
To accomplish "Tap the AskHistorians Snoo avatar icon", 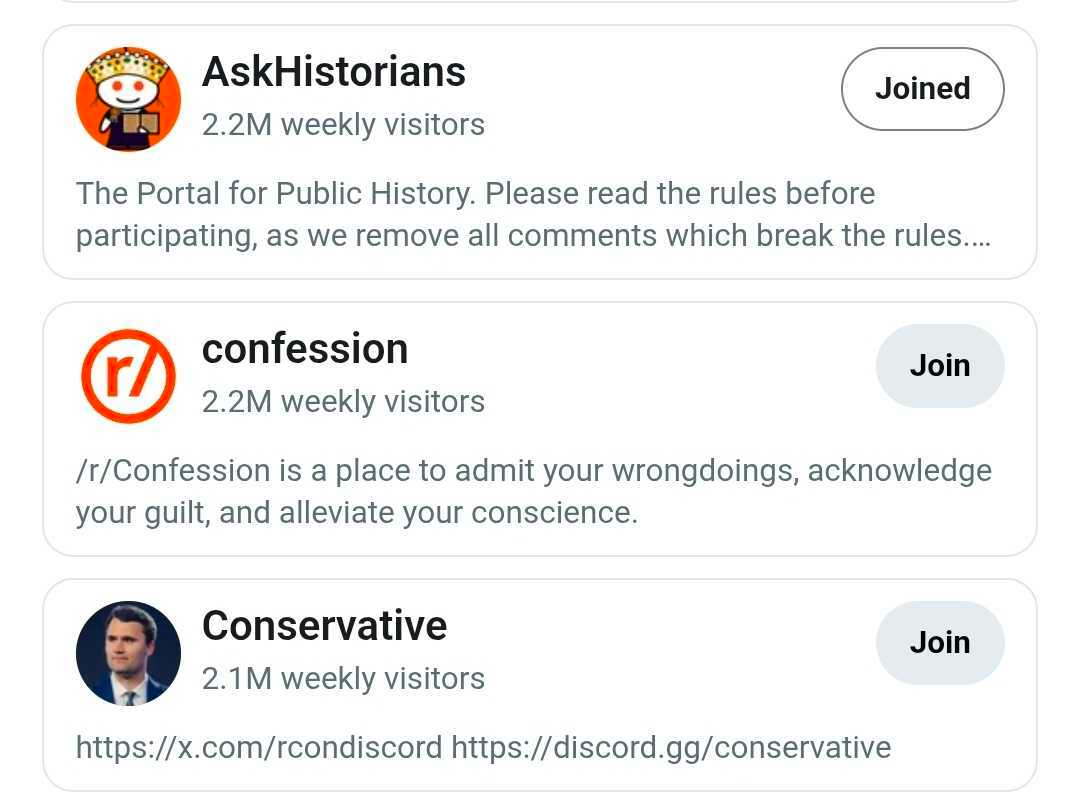I will (x=128, y=98).
